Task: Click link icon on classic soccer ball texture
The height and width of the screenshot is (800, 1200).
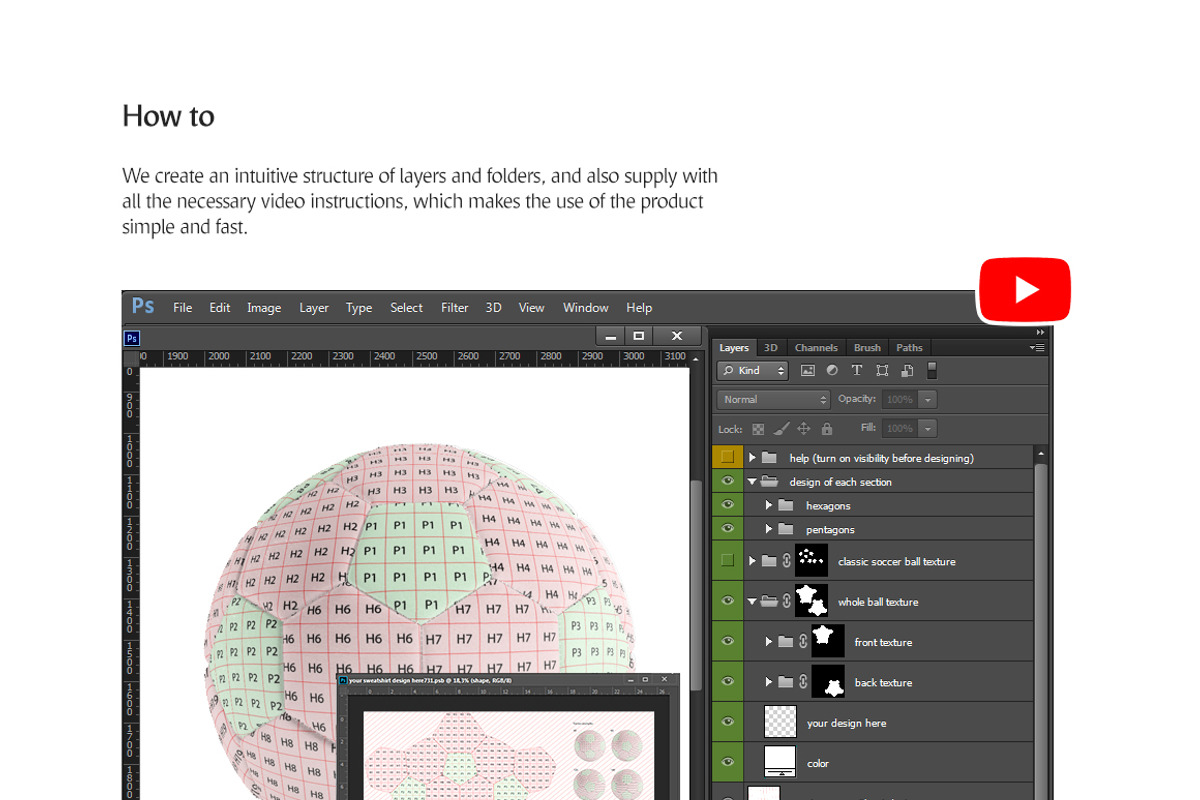Action: tap(787, 561)
